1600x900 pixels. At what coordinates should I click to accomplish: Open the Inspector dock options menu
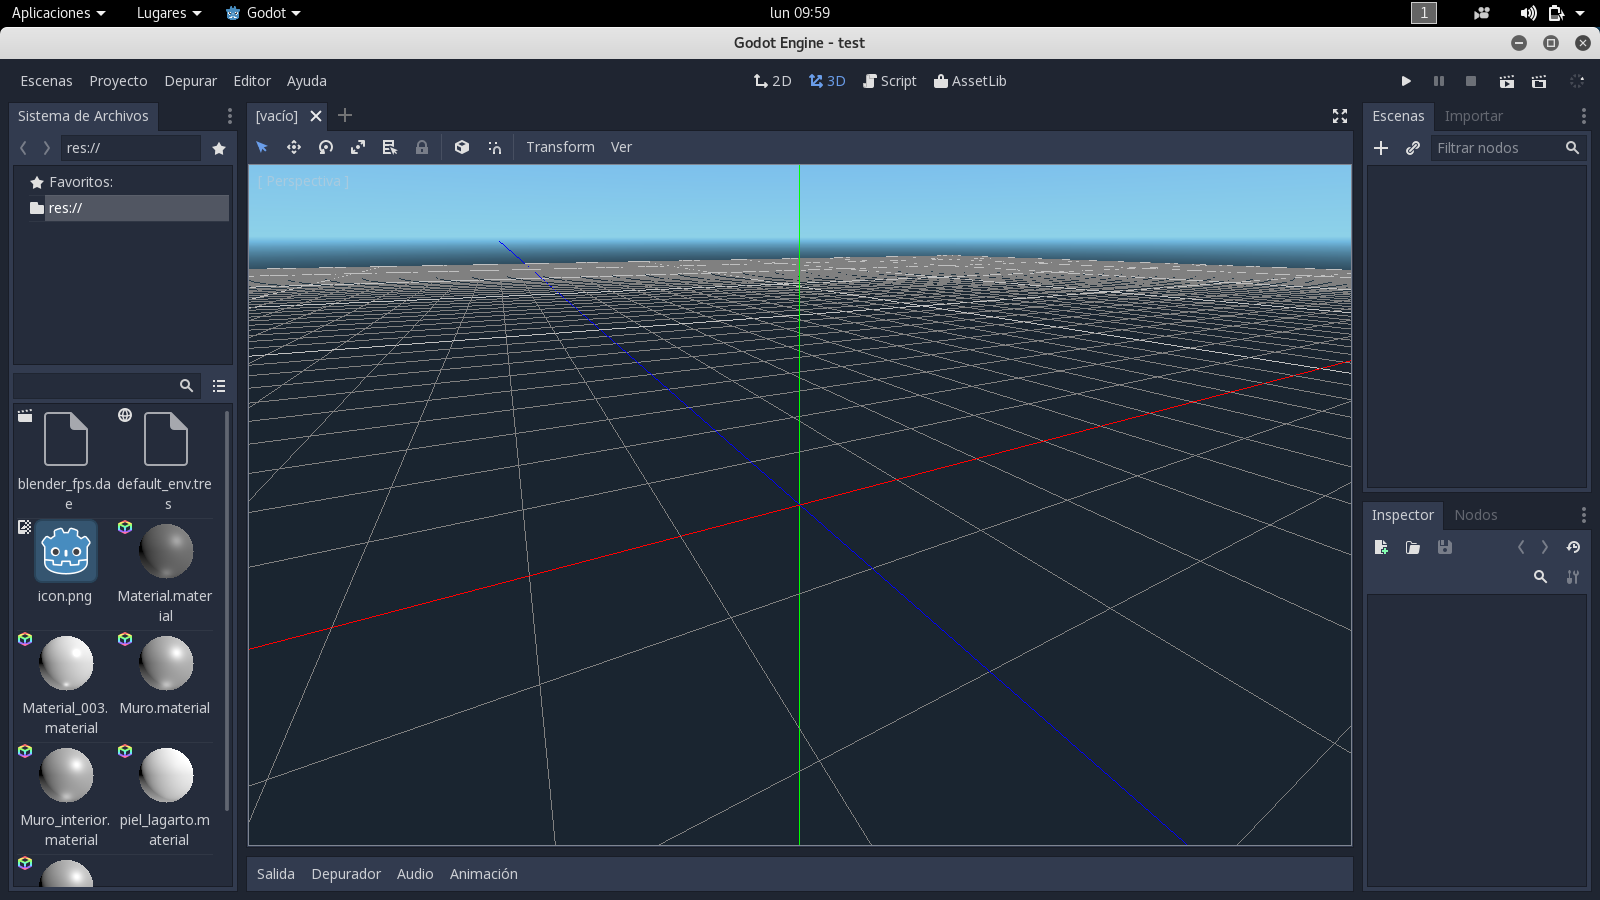point(1583,515)
